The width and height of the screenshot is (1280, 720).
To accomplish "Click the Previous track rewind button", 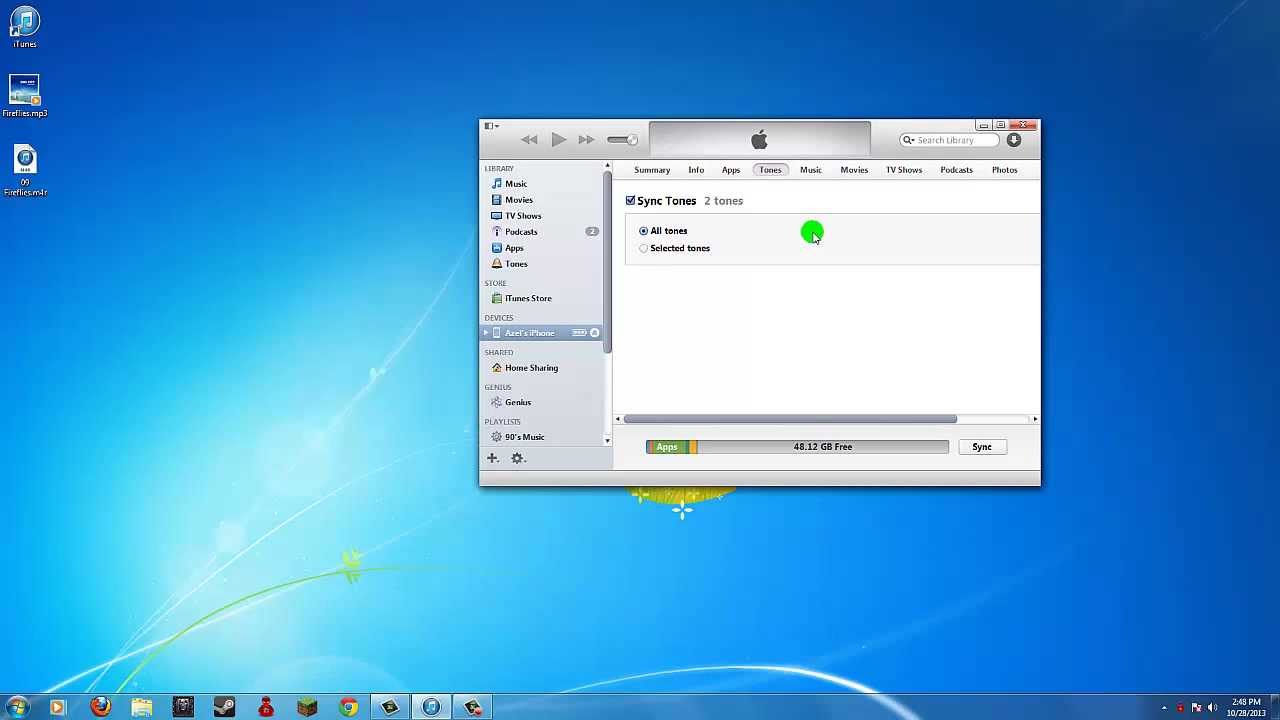I will click(x=529, y=140).
